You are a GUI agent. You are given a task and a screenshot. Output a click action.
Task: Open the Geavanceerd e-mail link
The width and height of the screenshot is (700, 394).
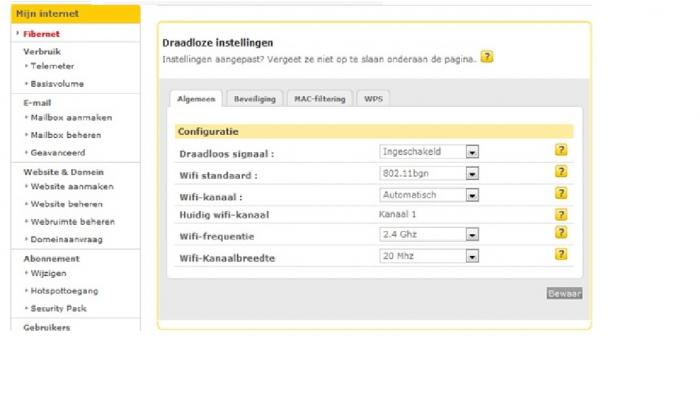pyautogui.click(x=58, y=153)
